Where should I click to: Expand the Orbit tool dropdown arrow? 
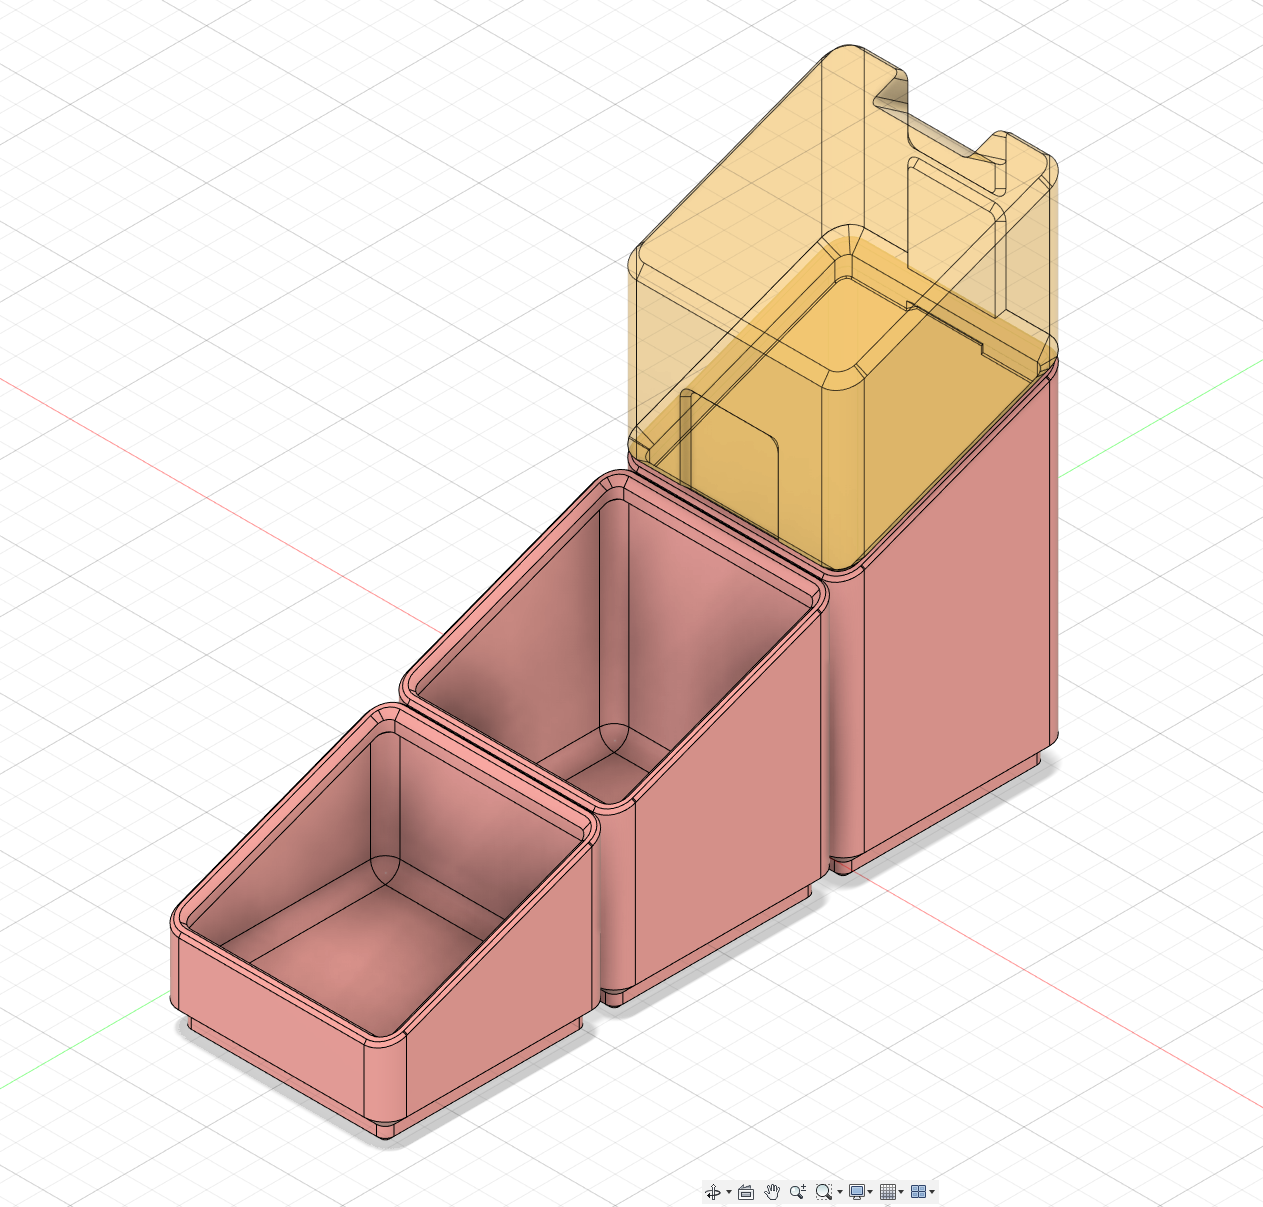click(729, 1192)
